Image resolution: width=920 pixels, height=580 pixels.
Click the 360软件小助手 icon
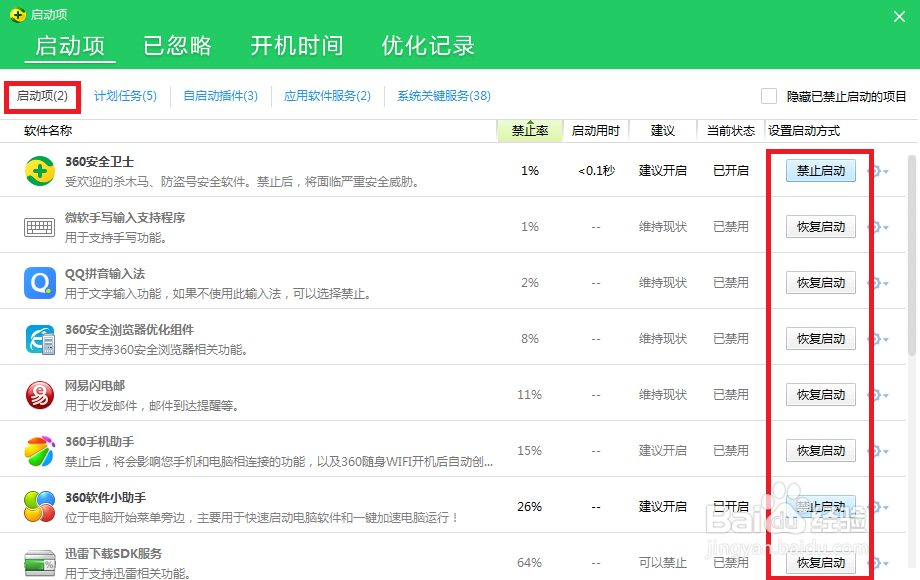click(x=40, y=507)
